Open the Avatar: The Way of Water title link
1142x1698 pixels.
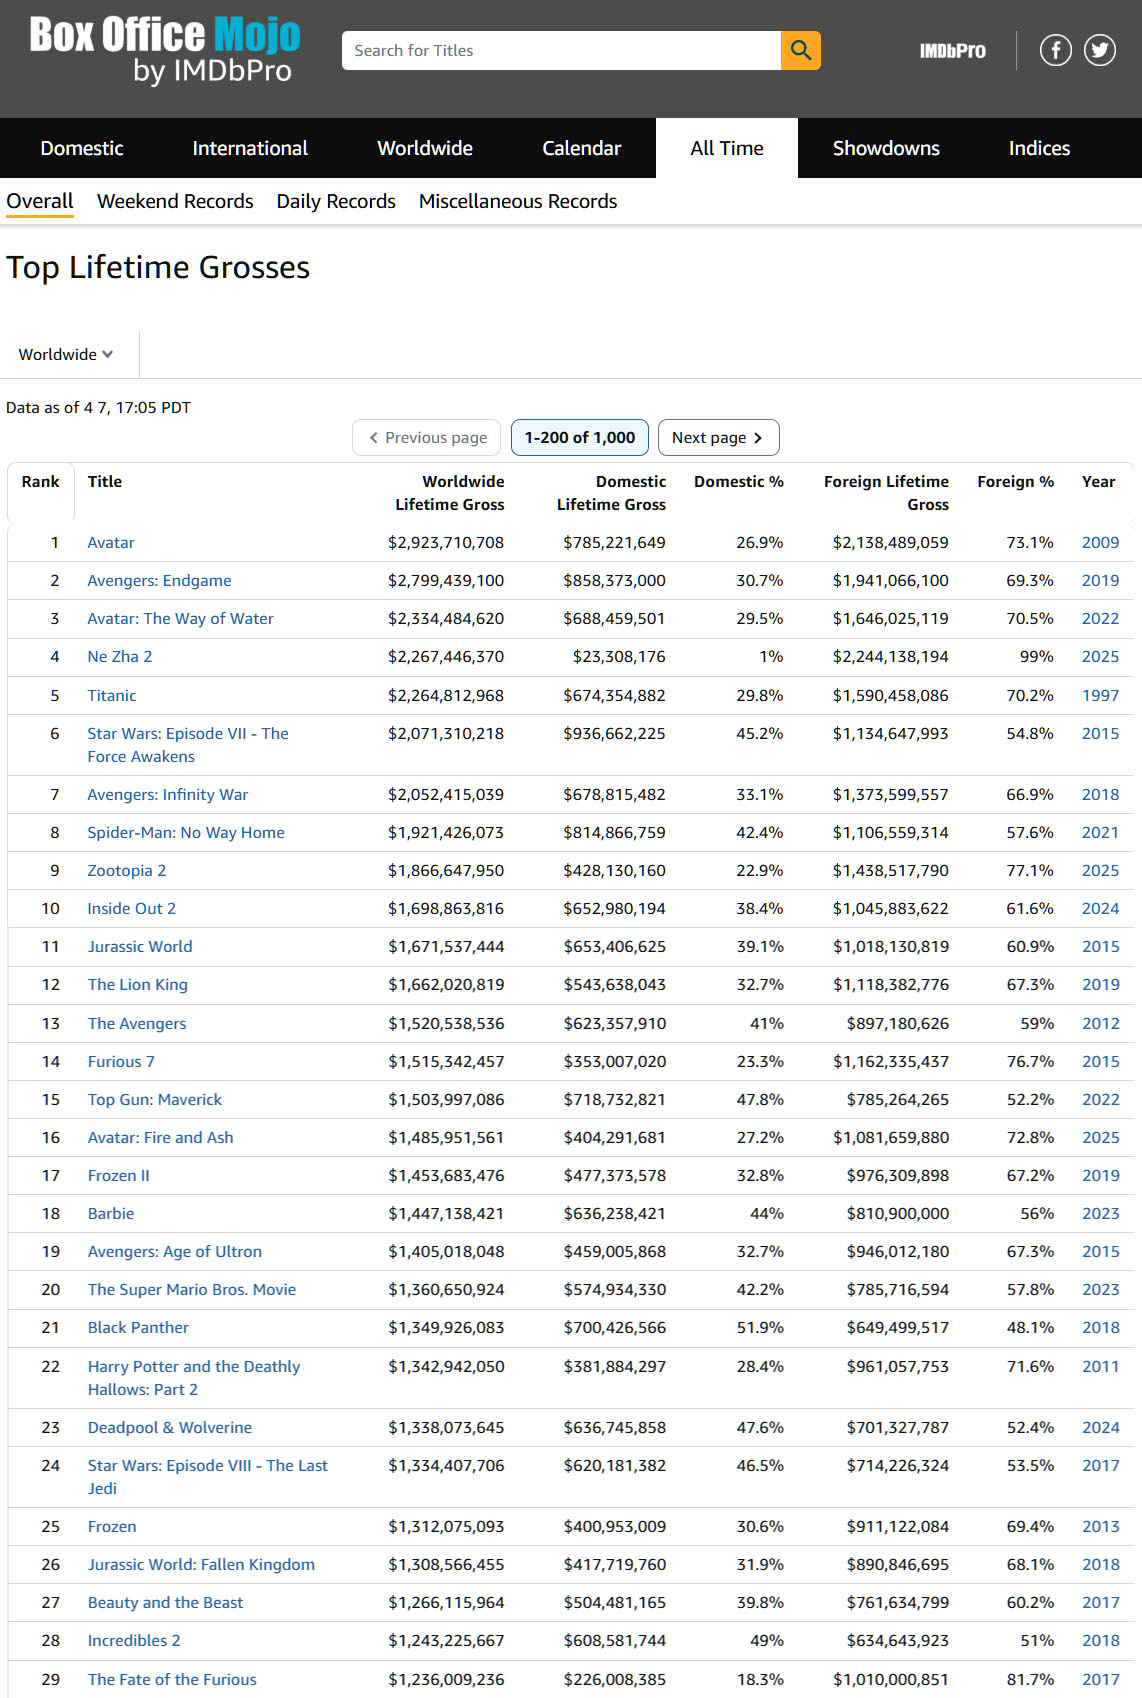180,618
